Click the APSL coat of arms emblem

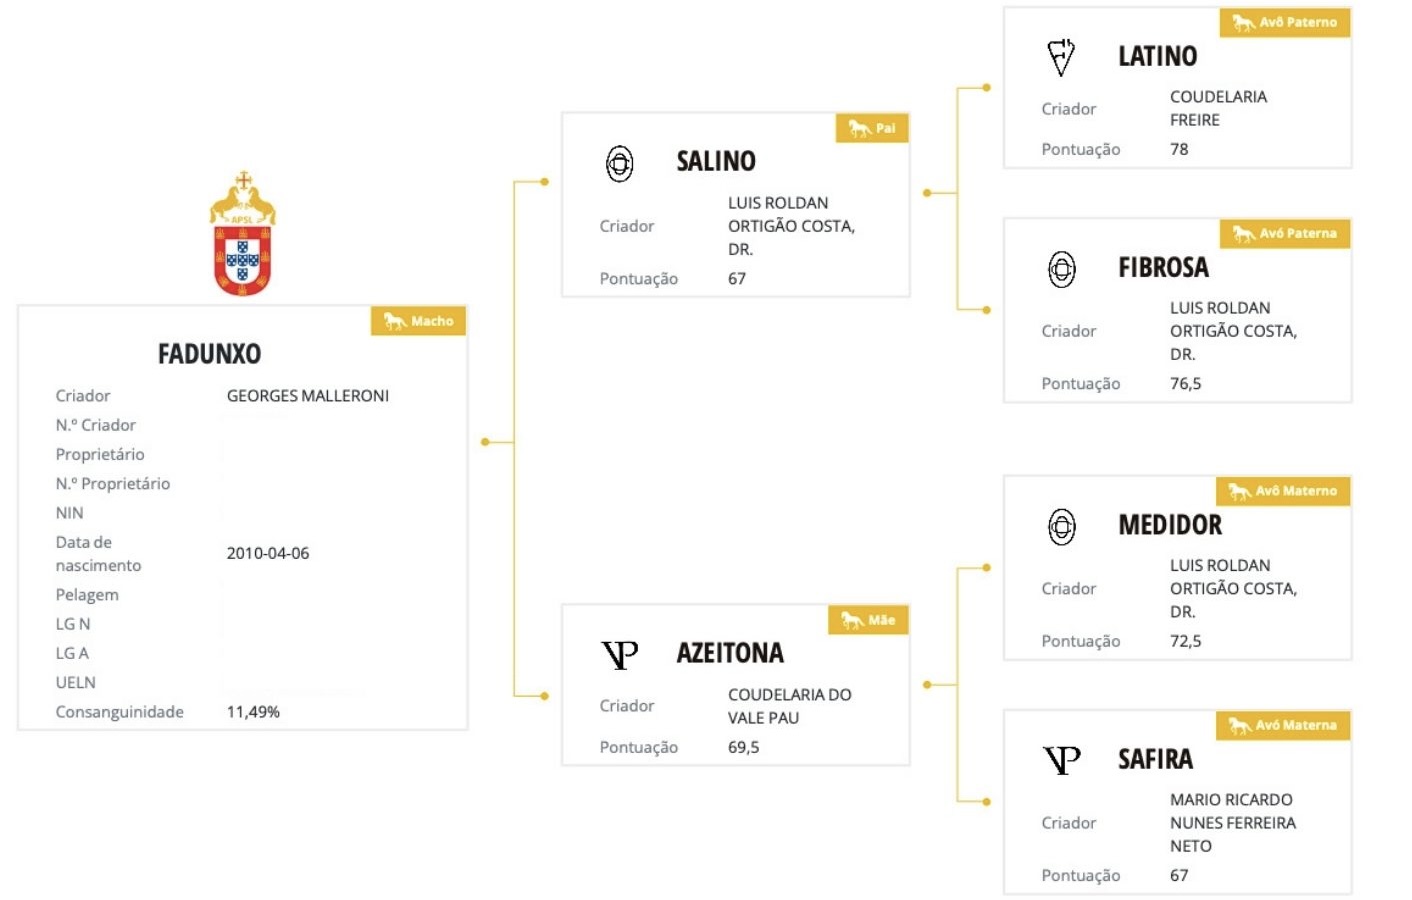point(242,236)
